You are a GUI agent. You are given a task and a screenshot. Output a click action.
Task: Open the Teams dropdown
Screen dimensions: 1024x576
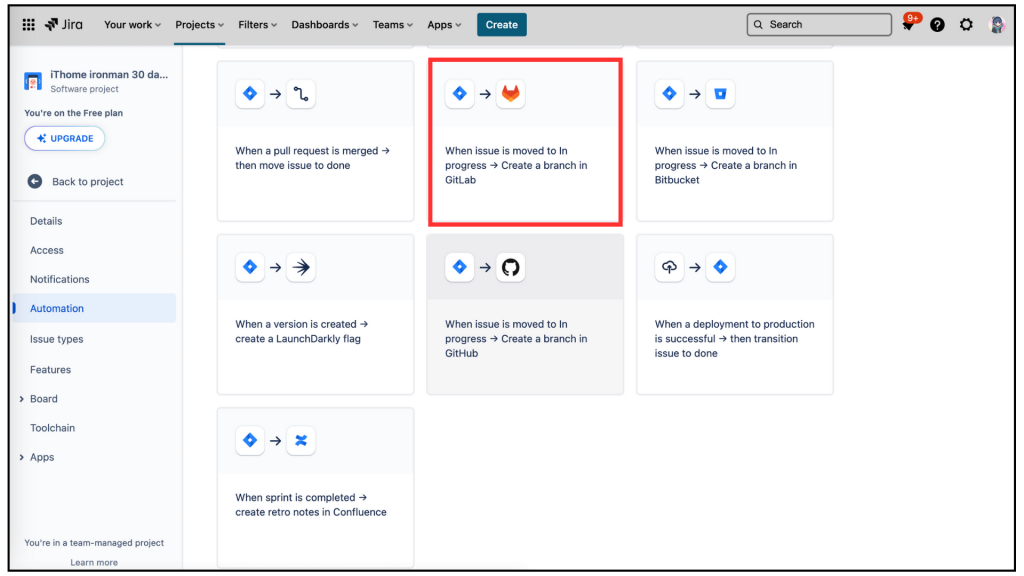[392, 25]
